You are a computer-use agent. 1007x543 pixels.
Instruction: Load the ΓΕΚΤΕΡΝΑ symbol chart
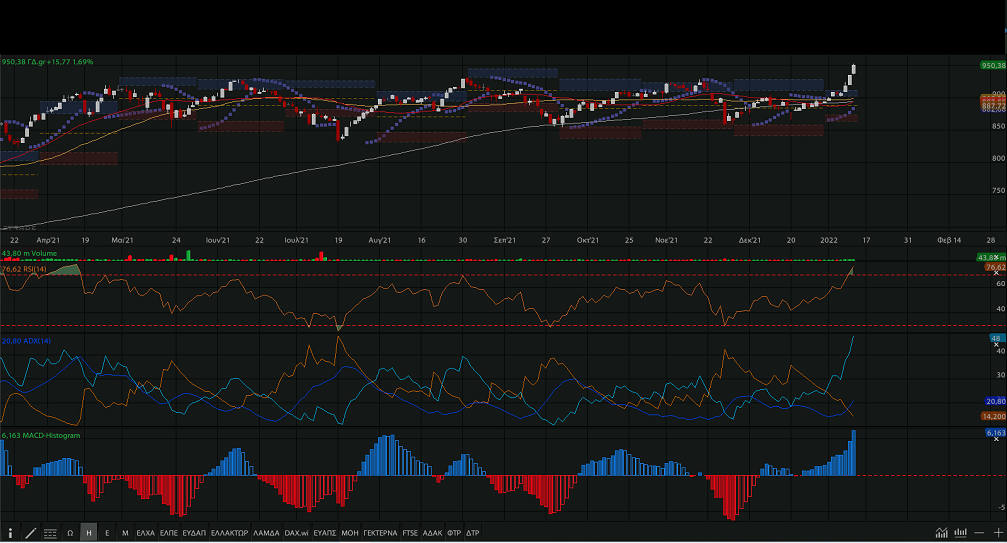tap(380, 533)
